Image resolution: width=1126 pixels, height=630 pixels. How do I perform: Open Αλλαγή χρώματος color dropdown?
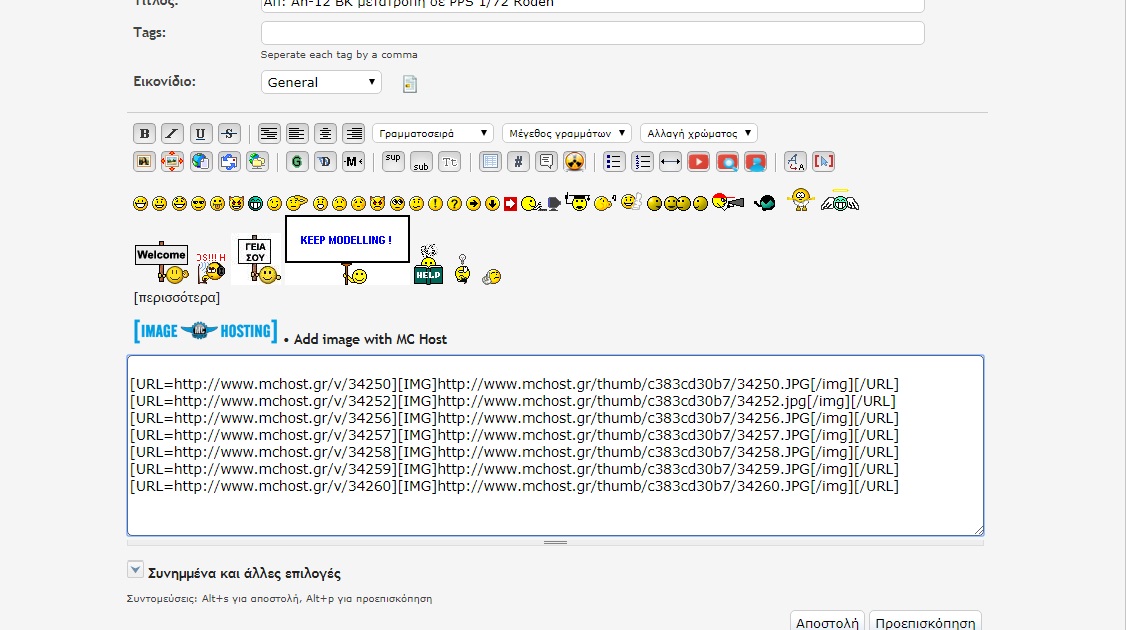coord(699,134)
